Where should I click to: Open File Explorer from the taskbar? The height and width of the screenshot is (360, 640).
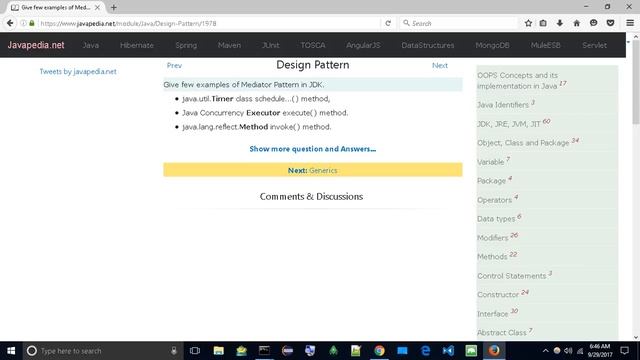pos(218,351)
